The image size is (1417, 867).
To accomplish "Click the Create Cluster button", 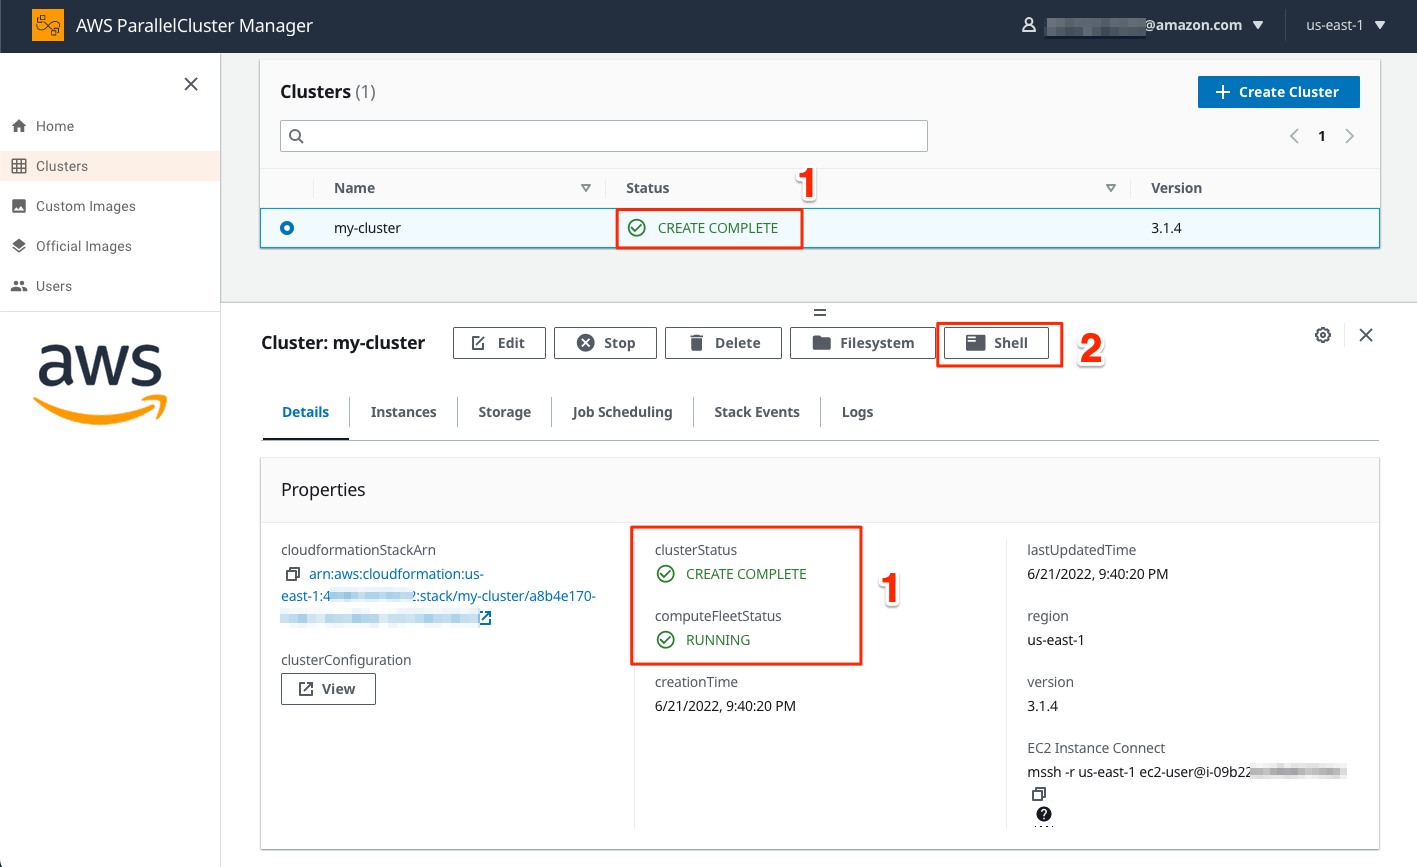I will [x=1278, y=92].
